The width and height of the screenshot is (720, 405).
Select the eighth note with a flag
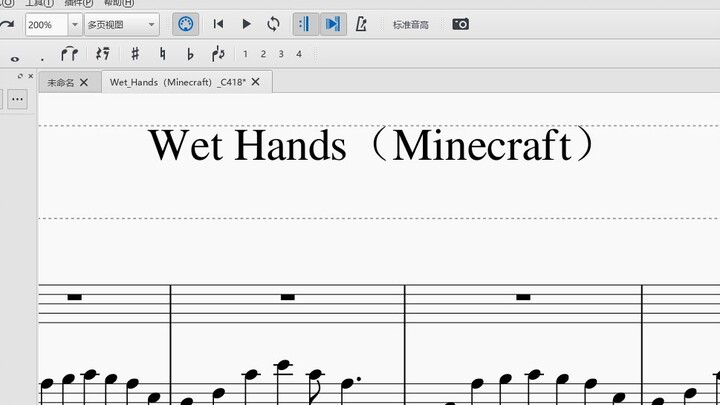pyautogui.click(x=315, y=386)
